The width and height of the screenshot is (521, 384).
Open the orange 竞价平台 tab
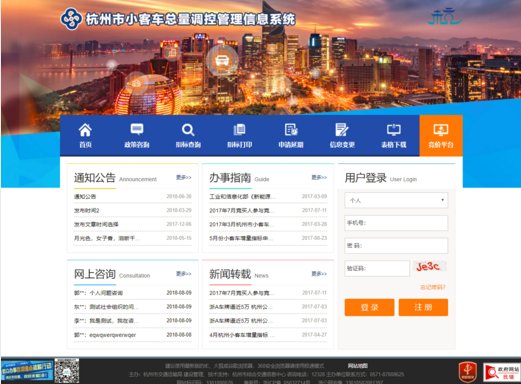pyautogui.click(x=441, y=135)
